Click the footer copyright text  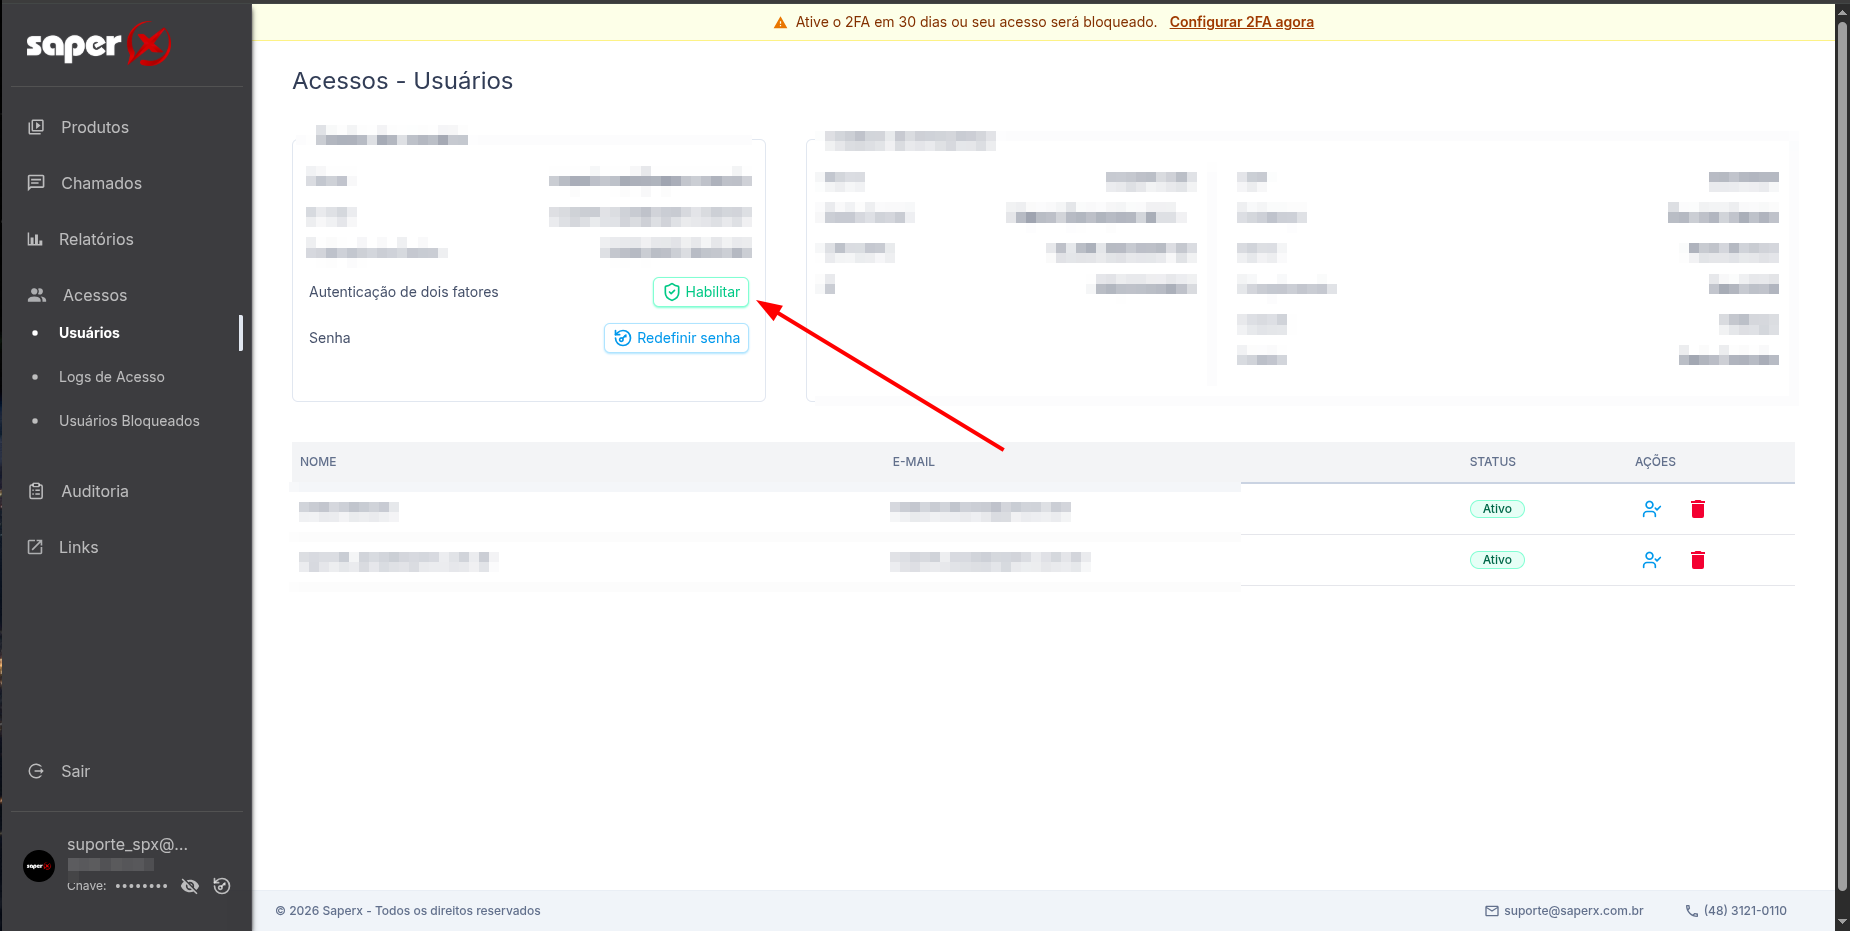(x=408, y=911)
